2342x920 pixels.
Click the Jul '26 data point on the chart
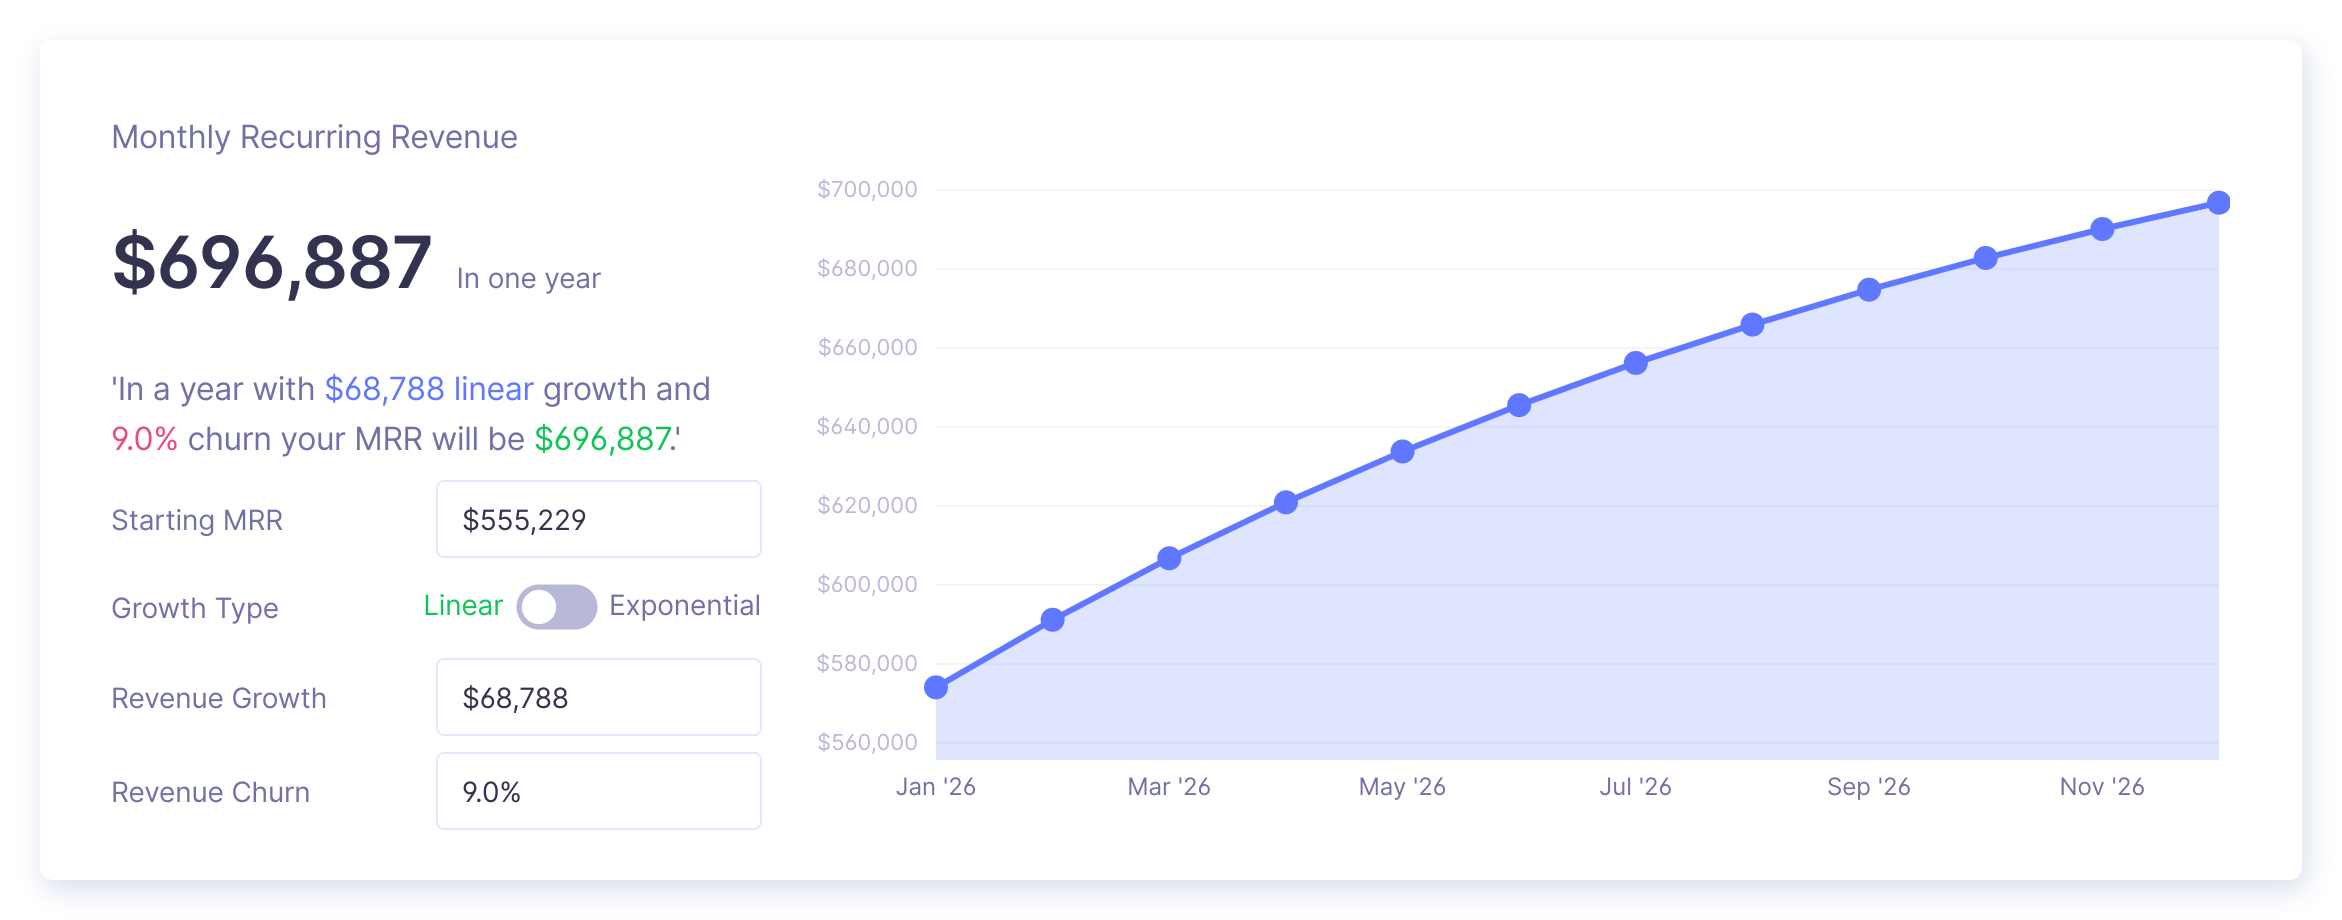click(x=1636, y=363)
